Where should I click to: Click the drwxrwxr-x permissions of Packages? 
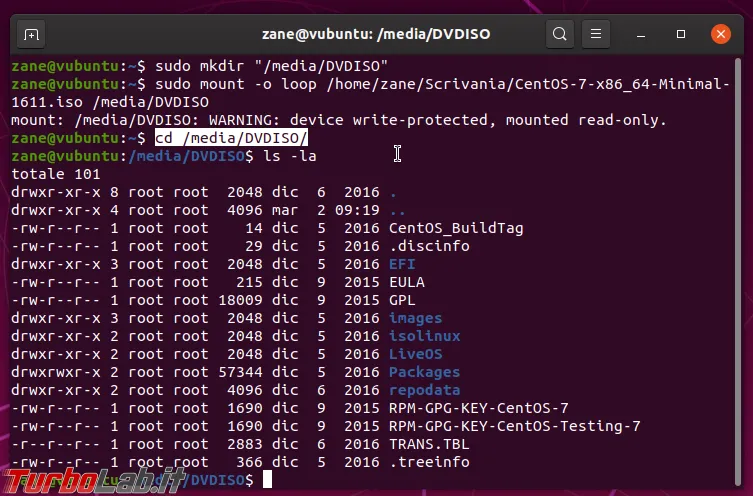(x=56, y=372)
